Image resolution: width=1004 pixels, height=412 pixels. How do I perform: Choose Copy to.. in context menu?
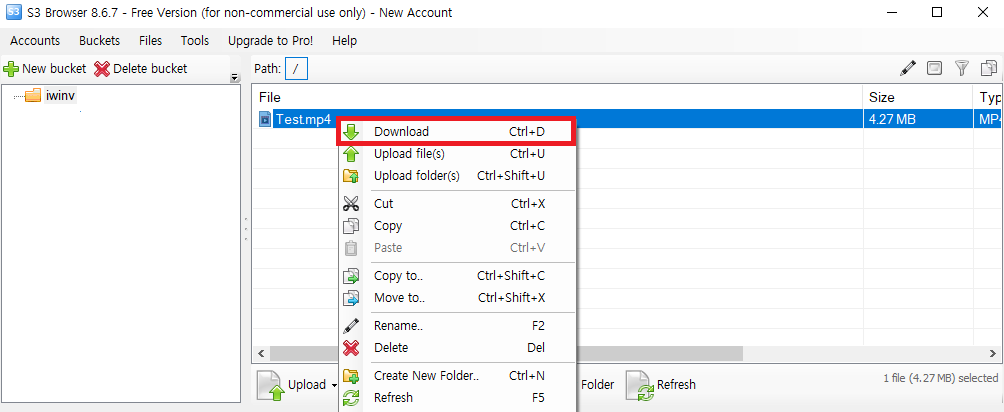[457, 276]
